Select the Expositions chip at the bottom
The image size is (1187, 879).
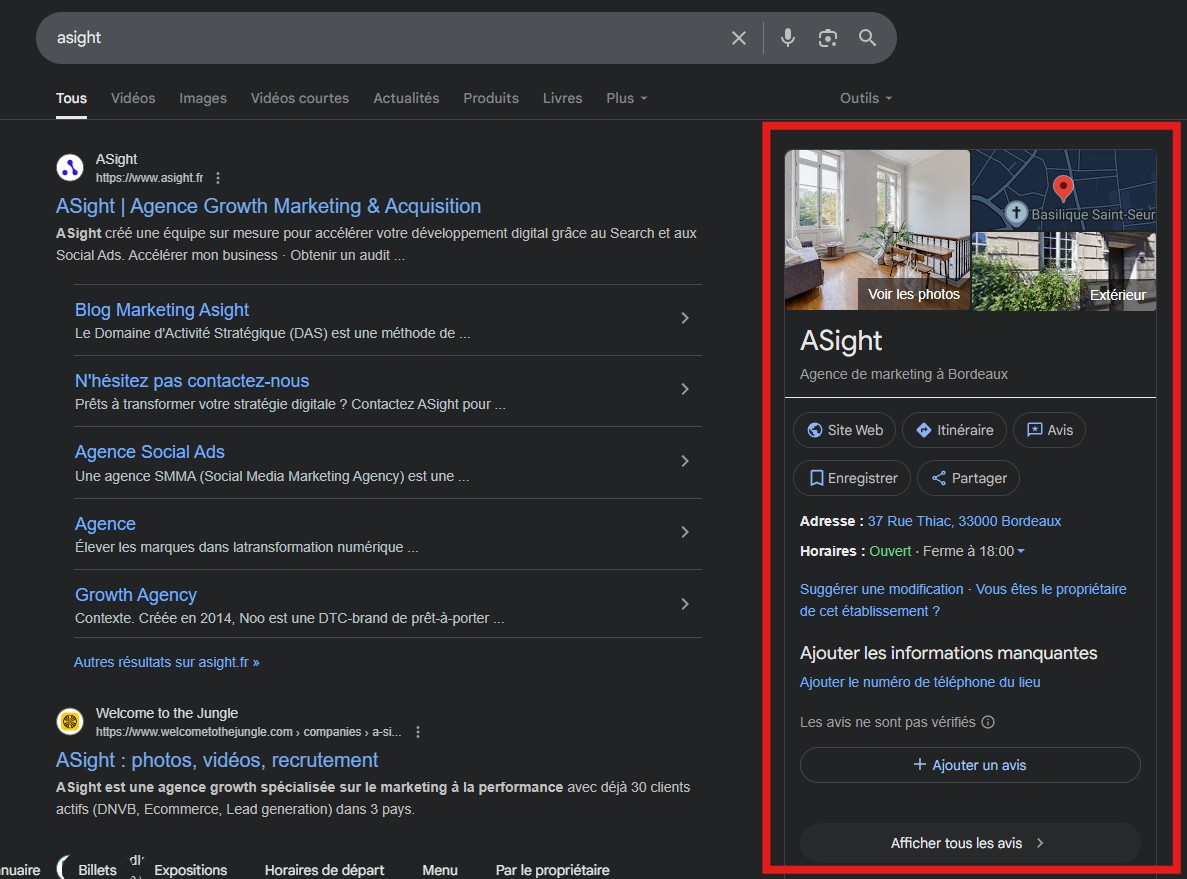point(191,871)
